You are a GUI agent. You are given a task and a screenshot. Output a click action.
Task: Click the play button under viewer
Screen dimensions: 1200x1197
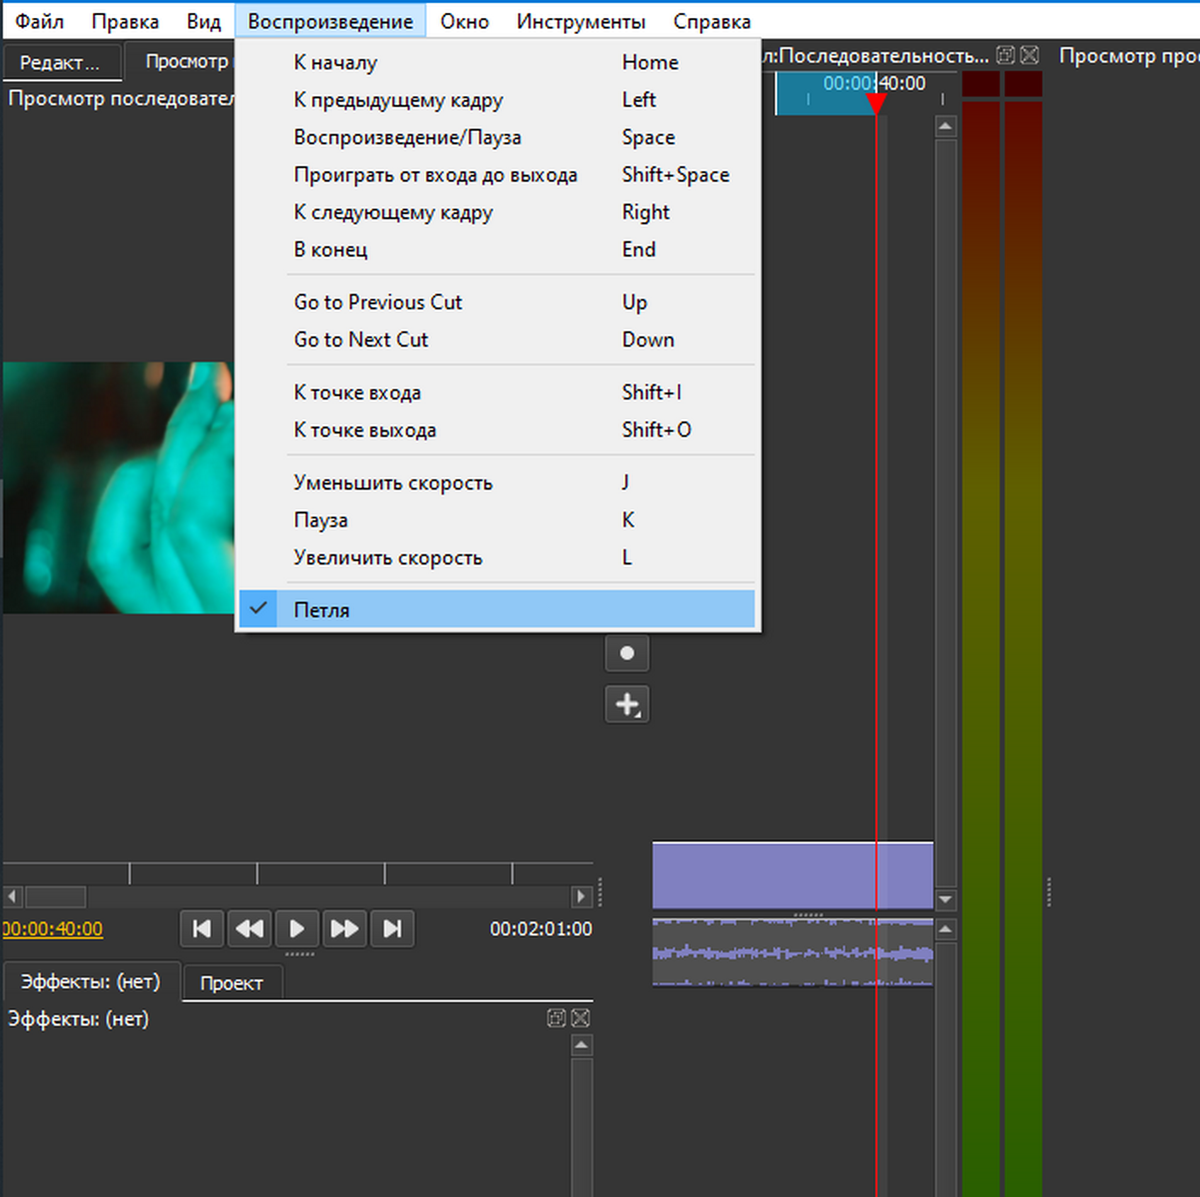pos(296,929)
